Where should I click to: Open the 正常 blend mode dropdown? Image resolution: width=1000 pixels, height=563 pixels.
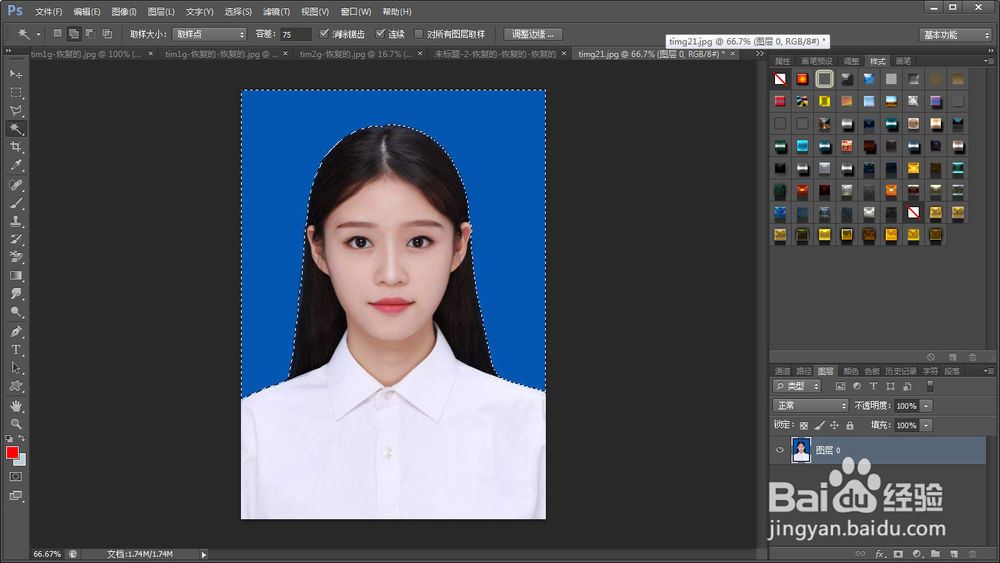810,406
